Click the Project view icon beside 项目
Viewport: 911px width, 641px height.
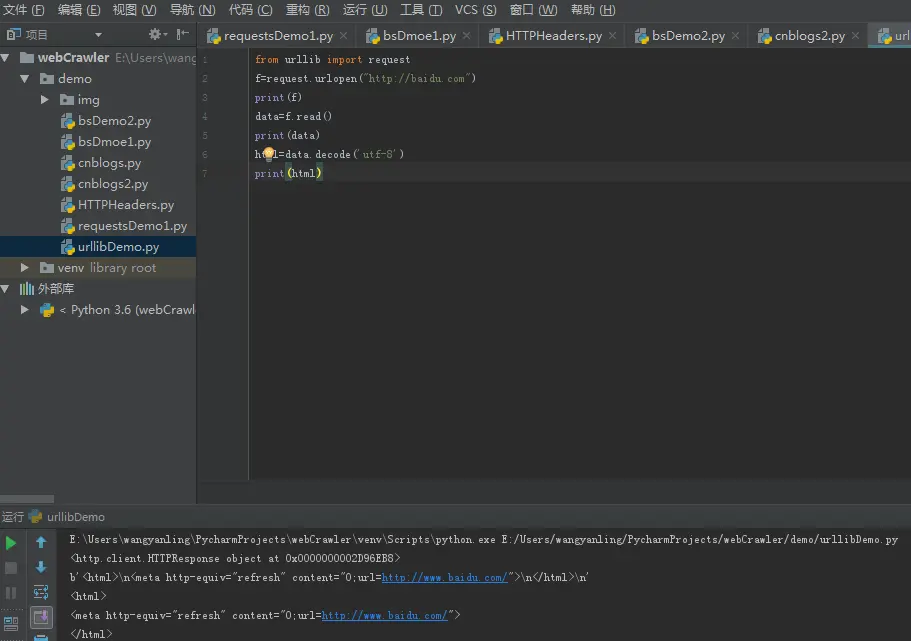coord(13,34)
